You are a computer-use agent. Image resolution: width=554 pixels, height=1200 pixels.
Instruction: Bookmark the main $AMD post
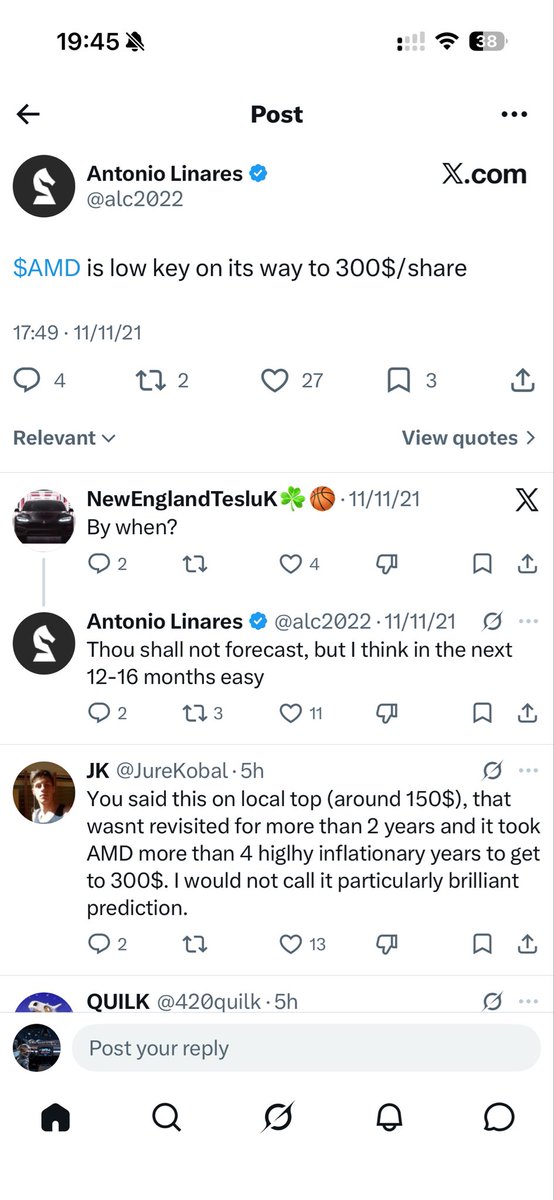point(409,380)
